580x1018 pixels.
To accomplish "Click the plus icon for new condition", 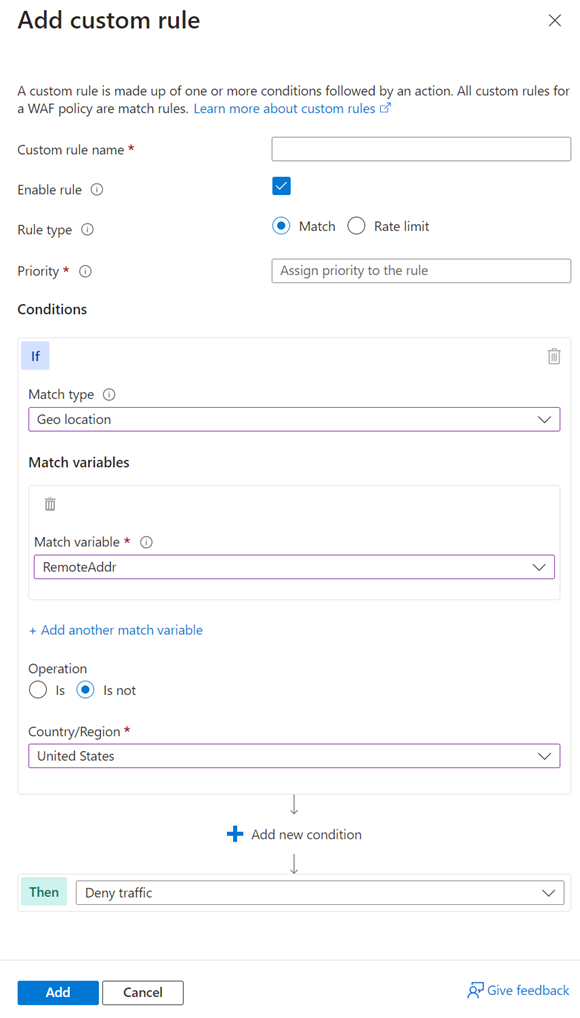I will coord(234,834).
